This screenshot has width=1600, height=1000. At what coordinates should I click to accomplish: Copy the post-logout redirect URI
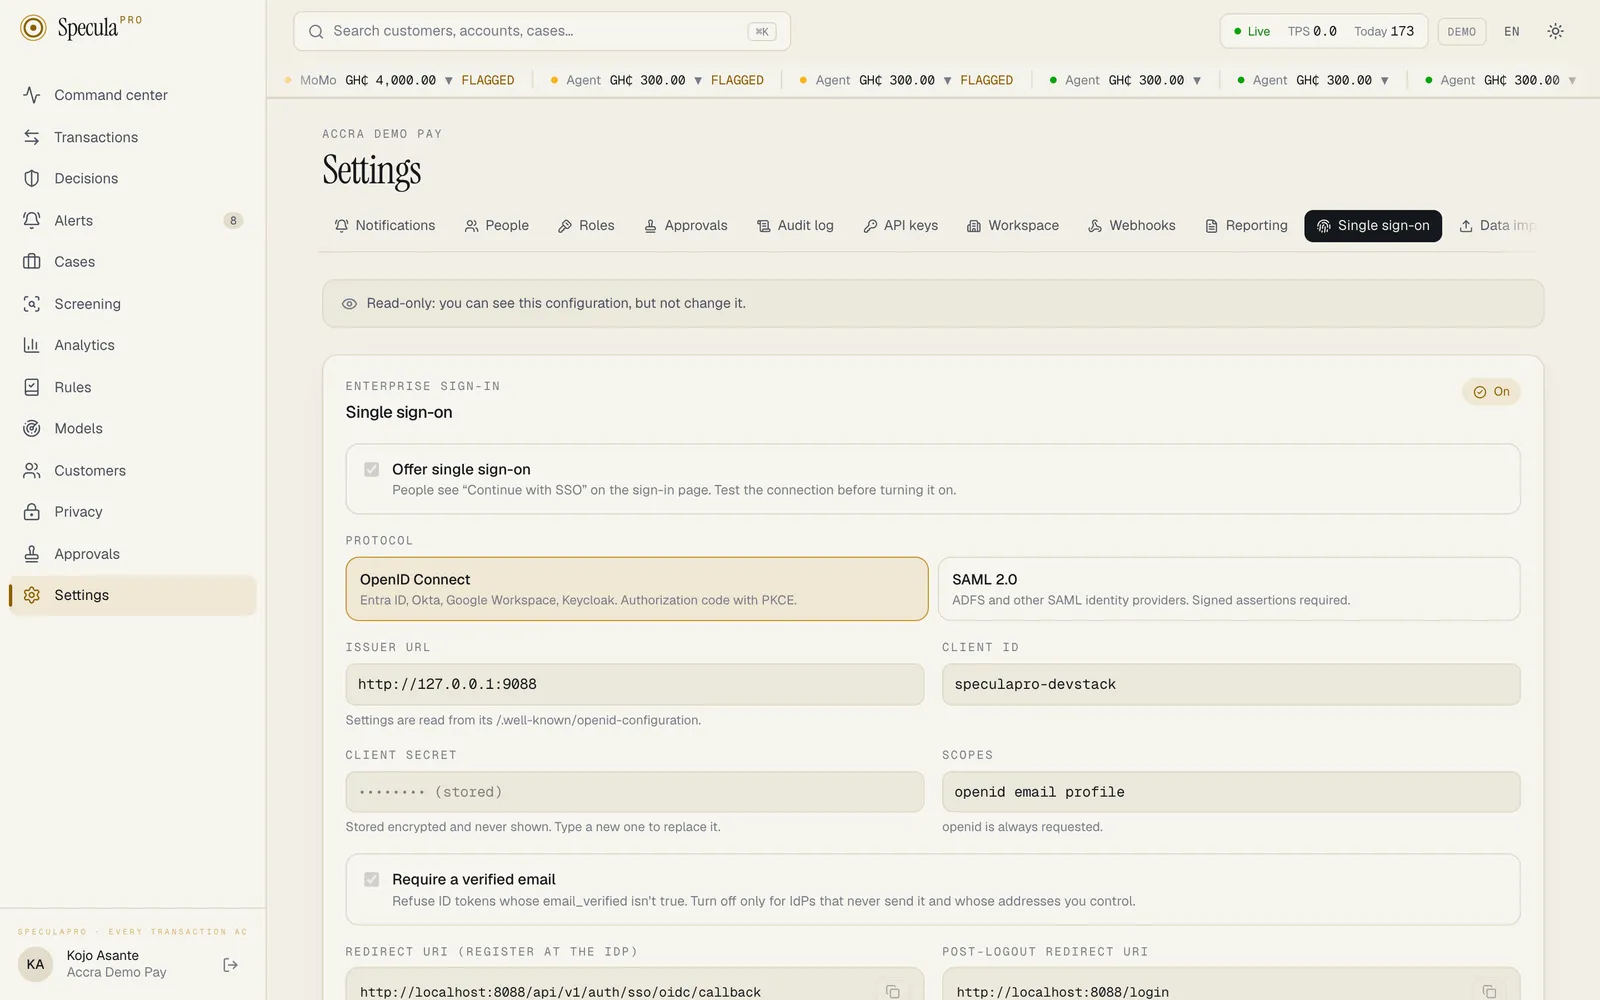click(1489, 992)
